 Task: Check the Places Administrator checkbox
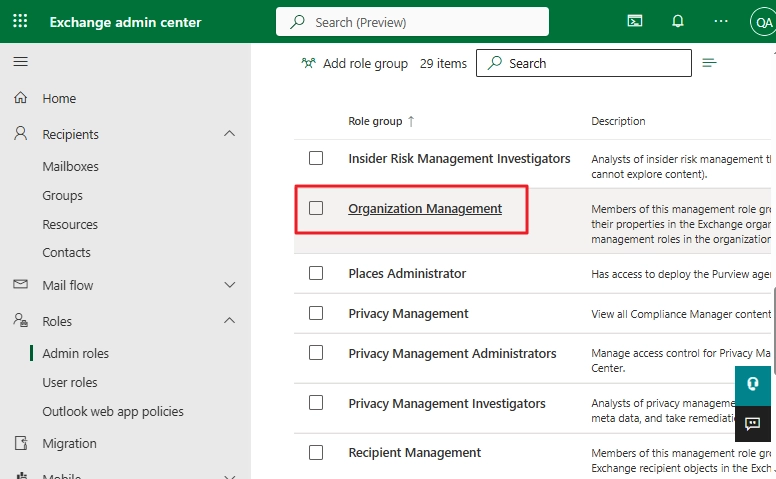(x=316, y=273)
